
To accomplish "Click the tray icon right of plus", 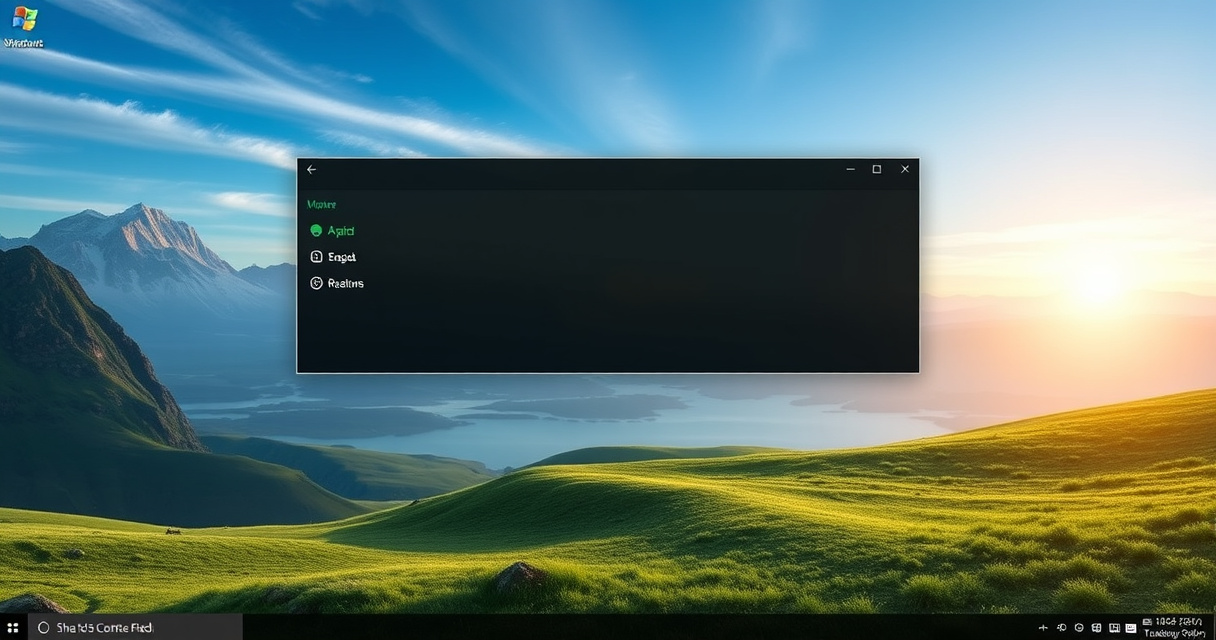I will 1061,628.
